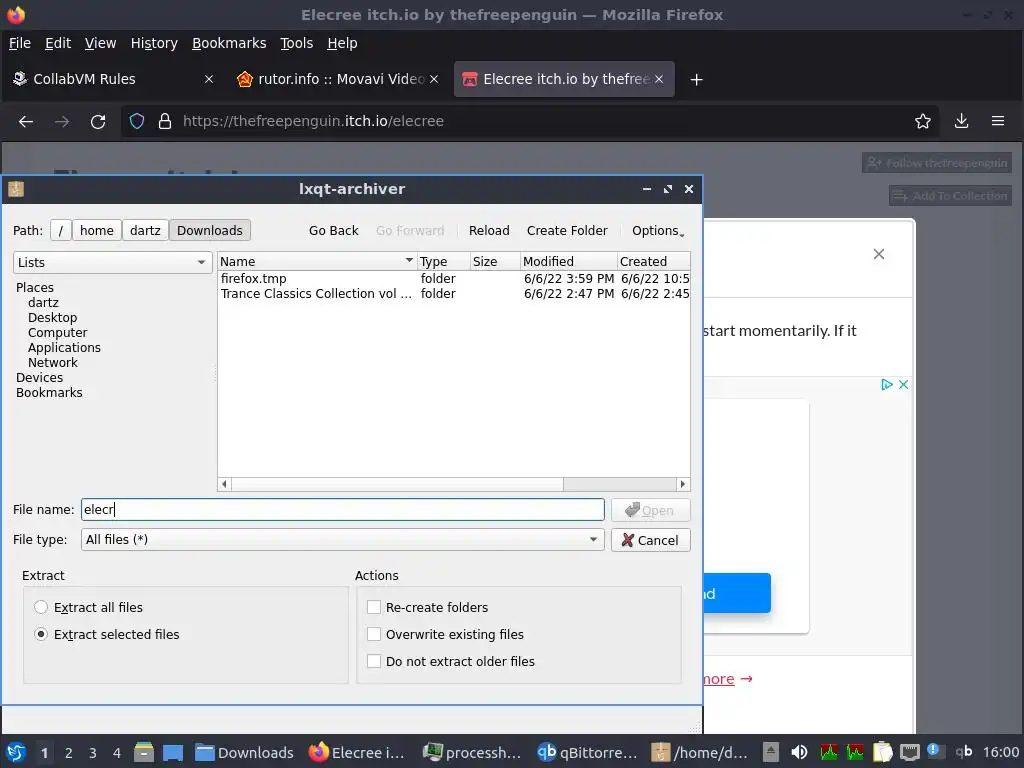Viewport: 1024px width, 768px height.
Task: Close the advertisement with X
Action: [x=903, y=385]
